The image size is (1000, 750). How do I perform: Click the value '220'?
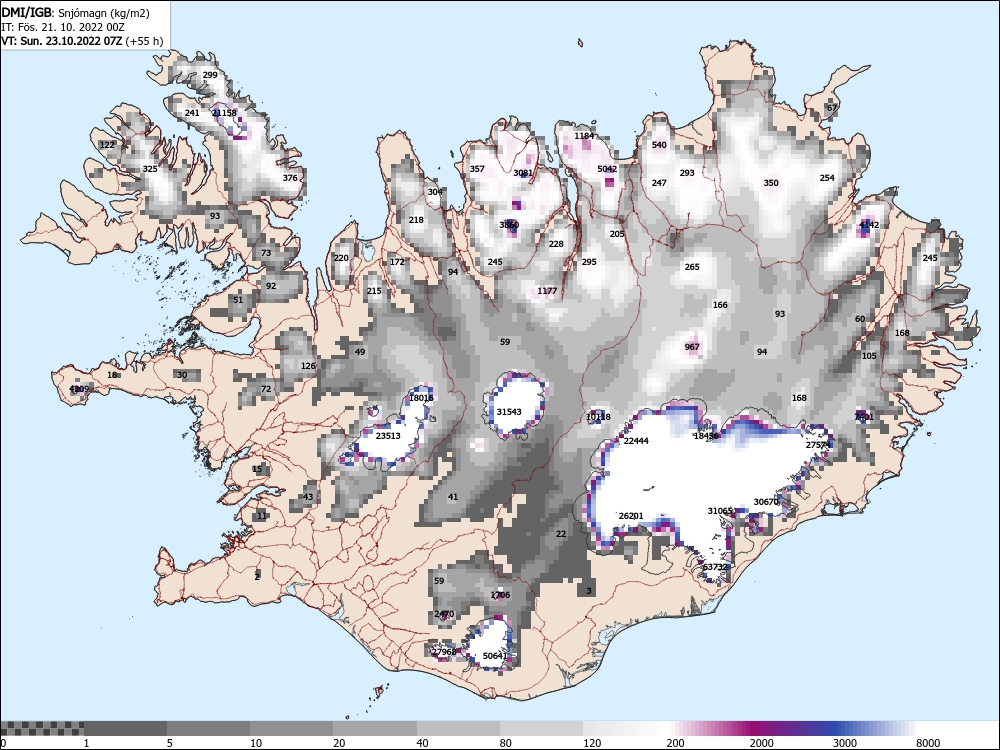(x=341, y=258)
